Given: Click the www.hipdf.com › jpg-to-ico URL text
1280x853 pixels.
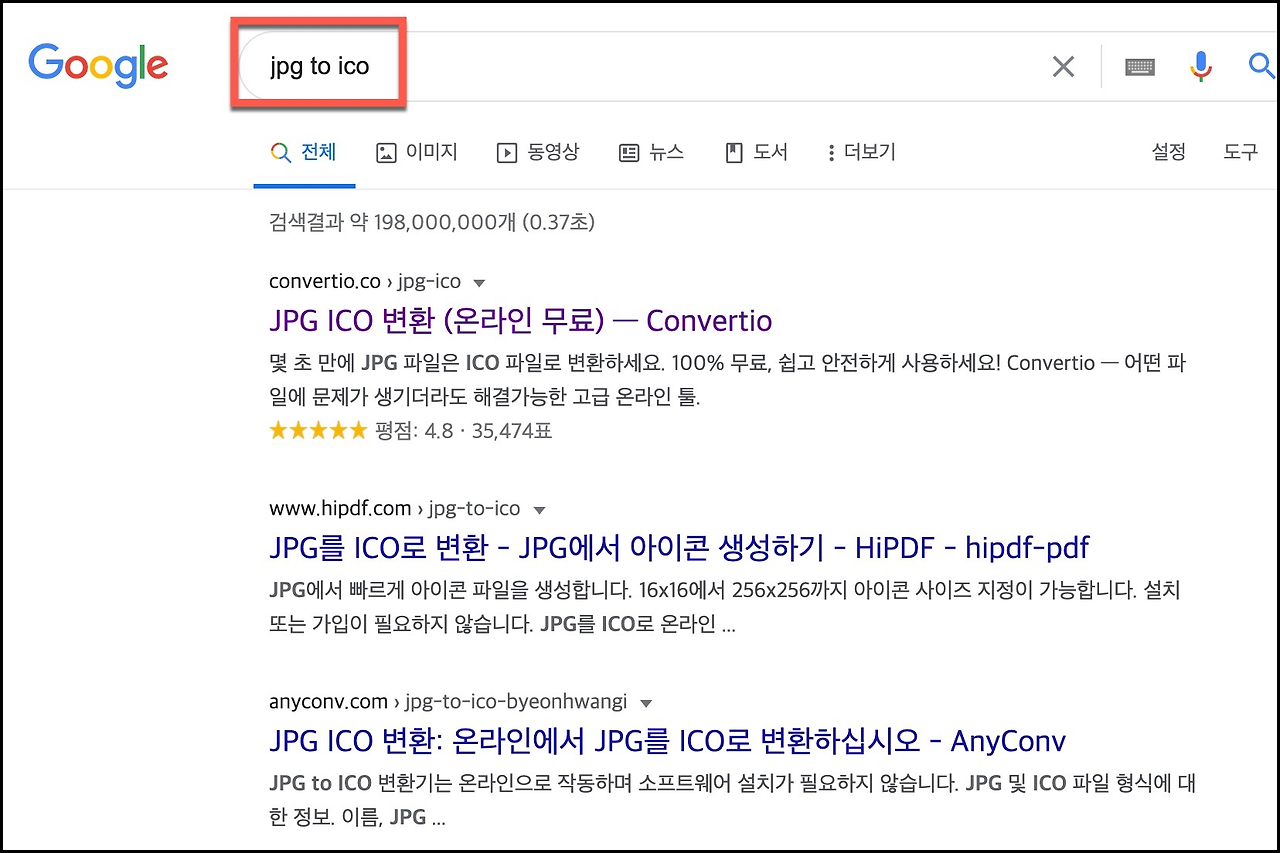Looking at the screenshot, I should tap(395, 509).
